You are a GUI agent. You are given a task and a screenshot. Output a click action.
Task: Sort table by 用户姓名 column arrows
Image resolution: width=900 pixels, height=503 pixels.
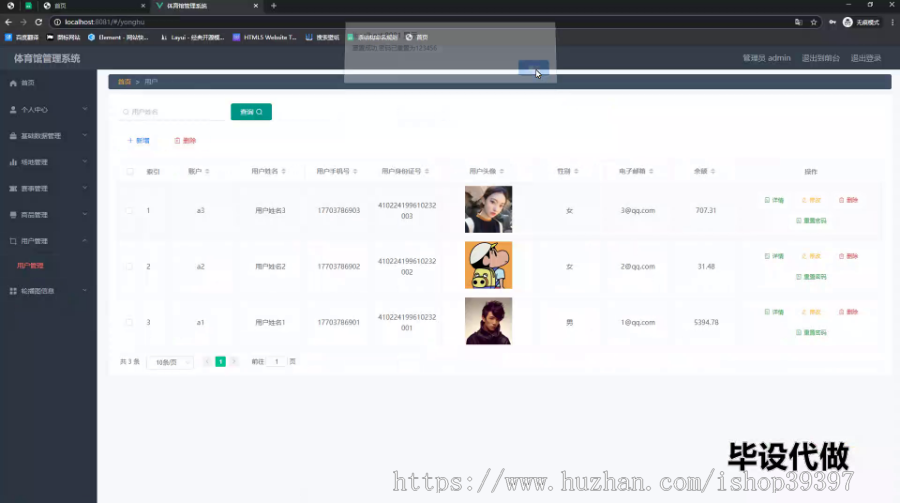click(x=284, y=171)
